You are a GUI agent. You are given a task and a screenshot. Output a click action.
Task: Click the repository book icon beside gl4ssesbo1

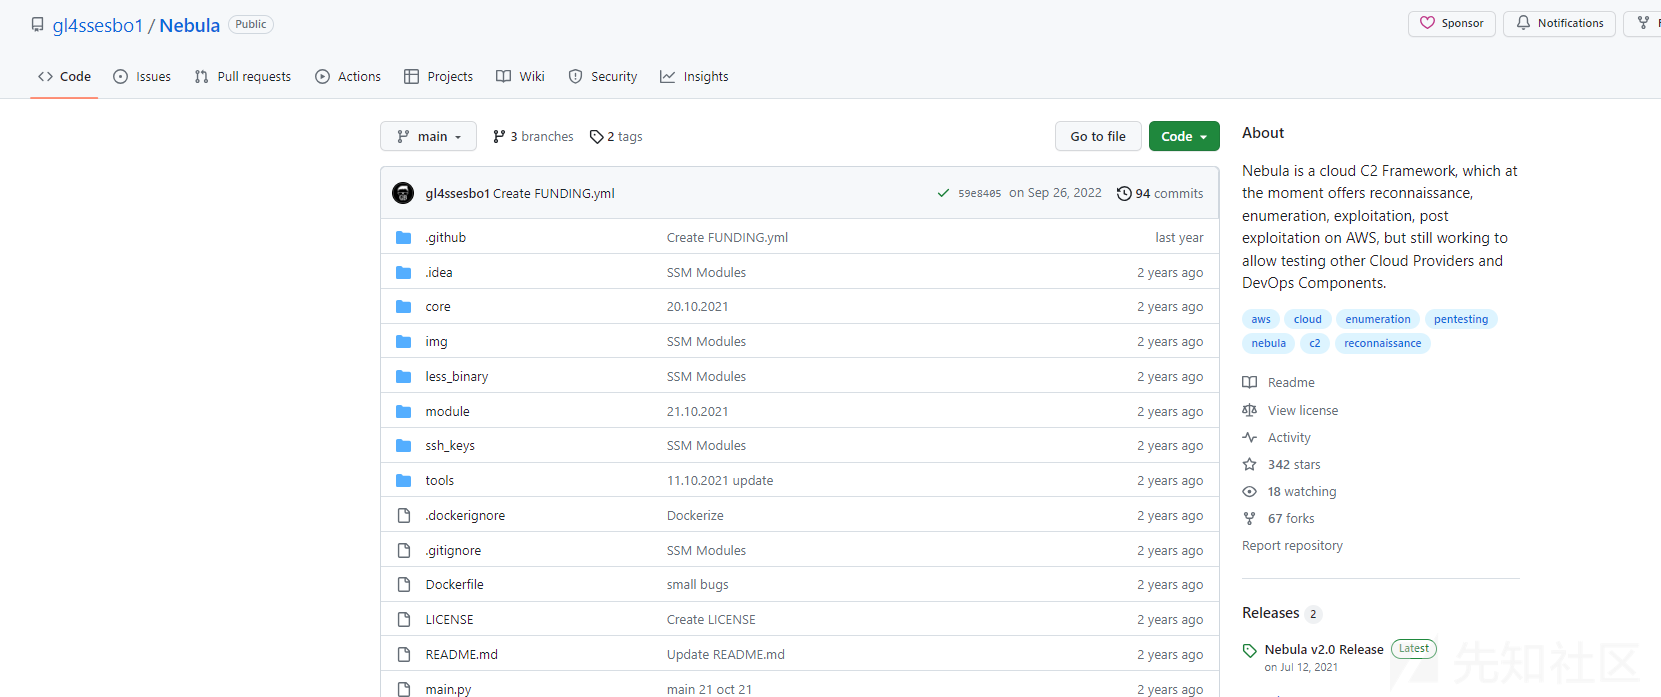38,25
